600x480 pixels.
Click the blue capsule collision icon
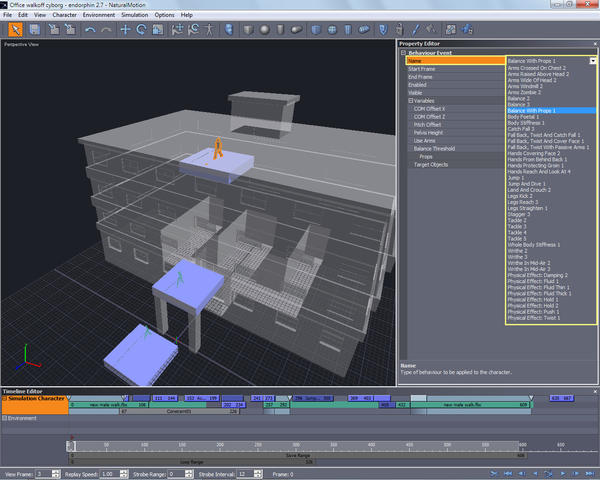point(364,30)
